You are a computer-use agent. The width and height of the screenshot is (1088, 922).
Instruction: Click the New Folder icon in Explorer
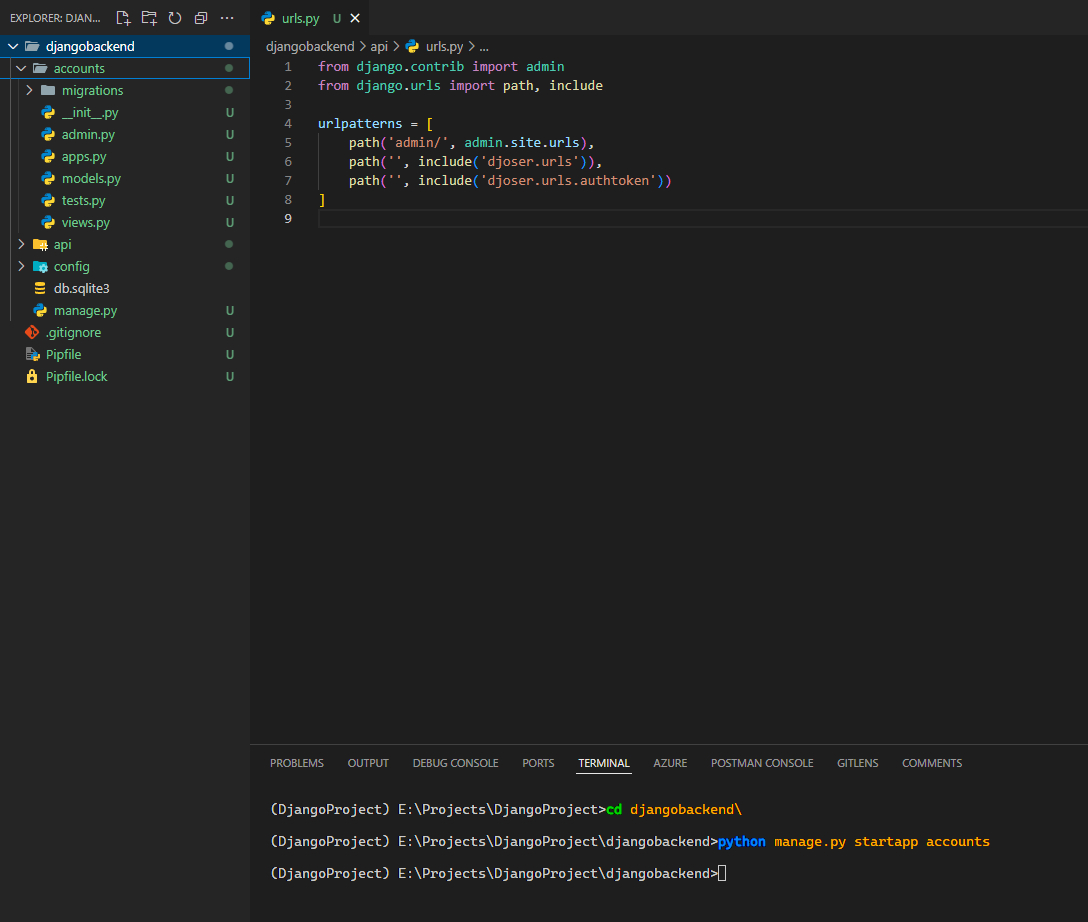(149, 18)
